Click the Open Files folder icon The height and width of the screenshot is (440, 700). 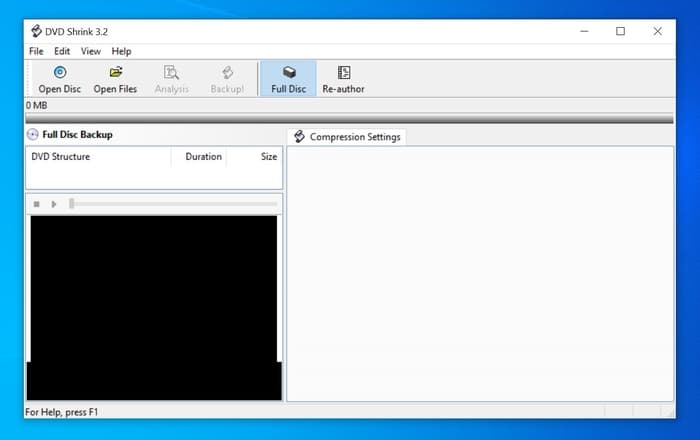(x=116, y=72)
